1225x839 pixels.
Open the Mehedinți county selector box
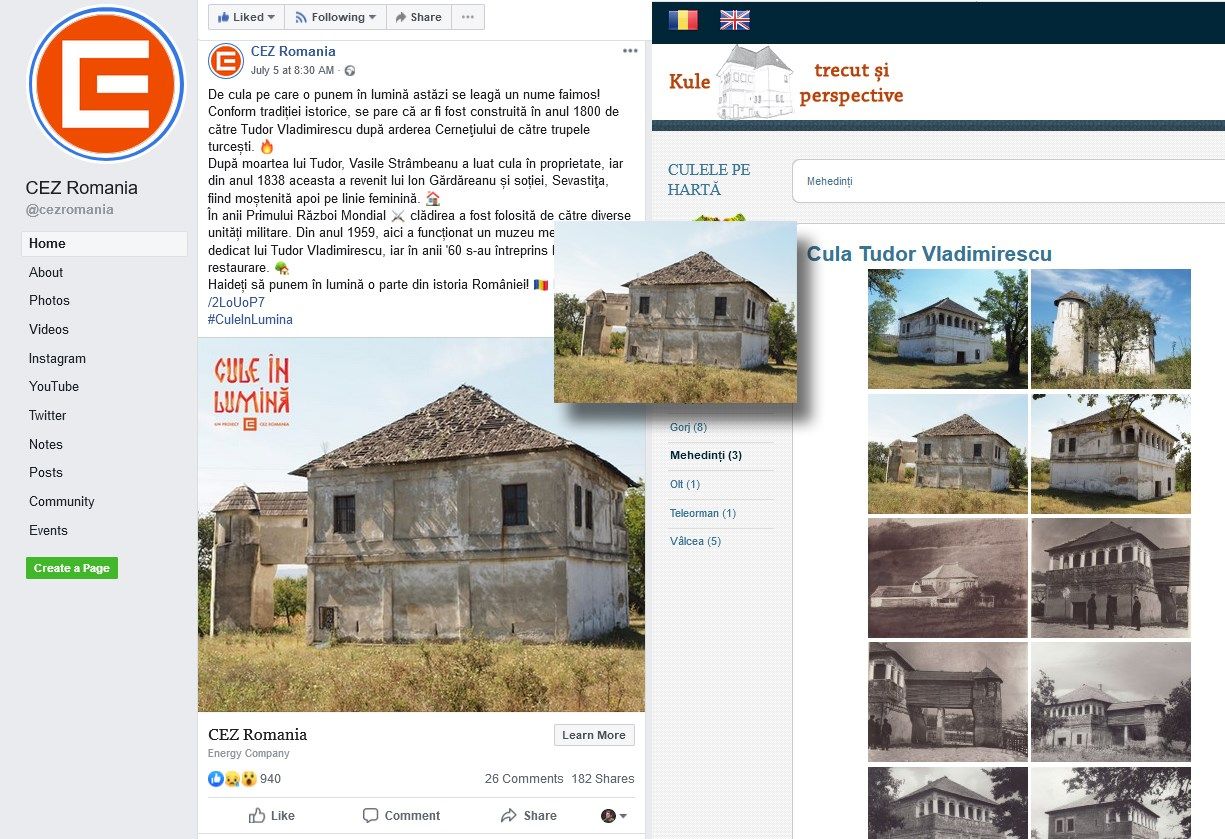[1008, 182]
